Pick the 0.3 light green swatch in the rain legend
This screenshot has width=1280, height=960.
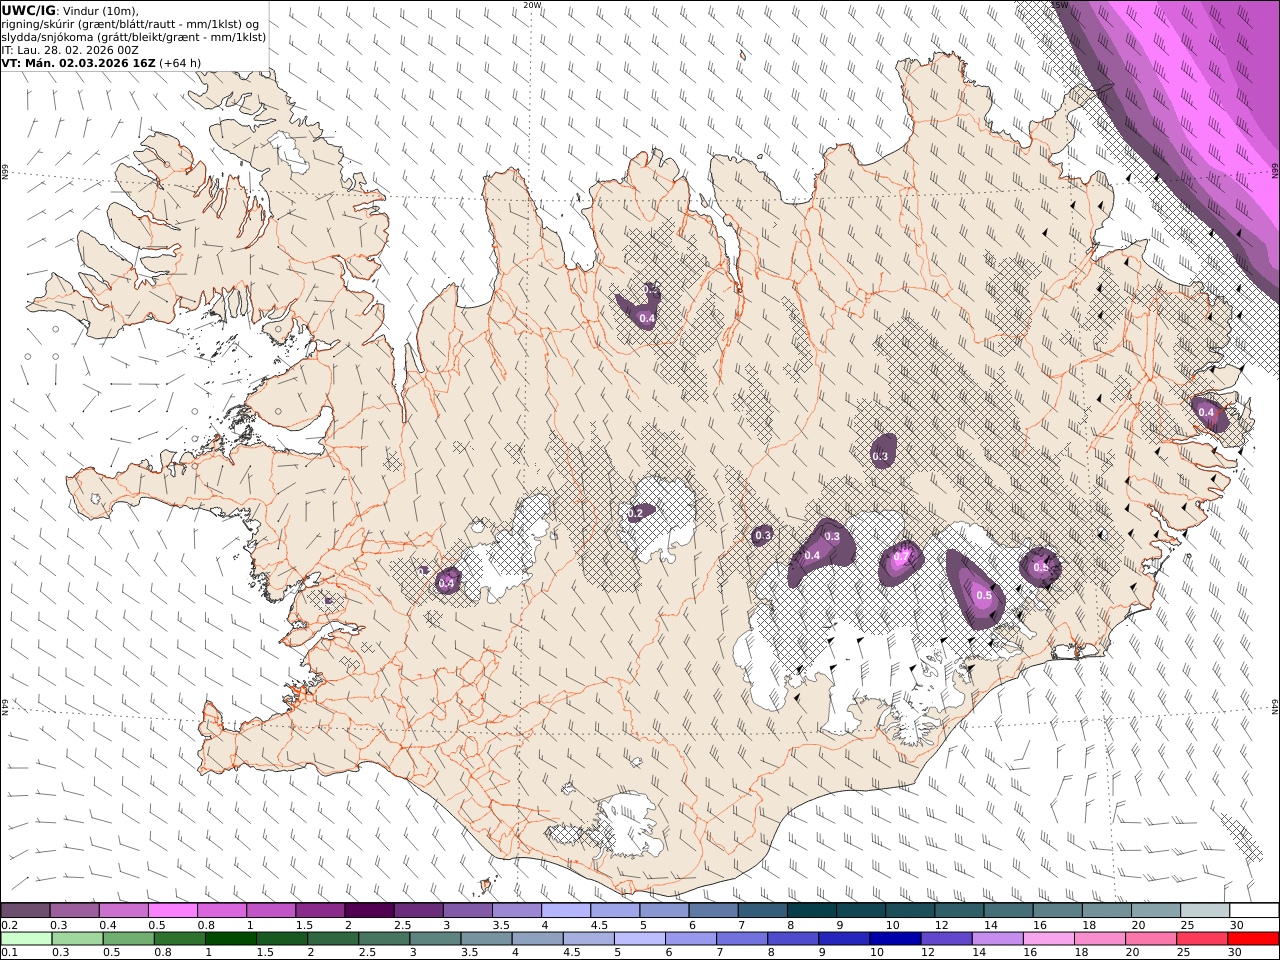77,939
